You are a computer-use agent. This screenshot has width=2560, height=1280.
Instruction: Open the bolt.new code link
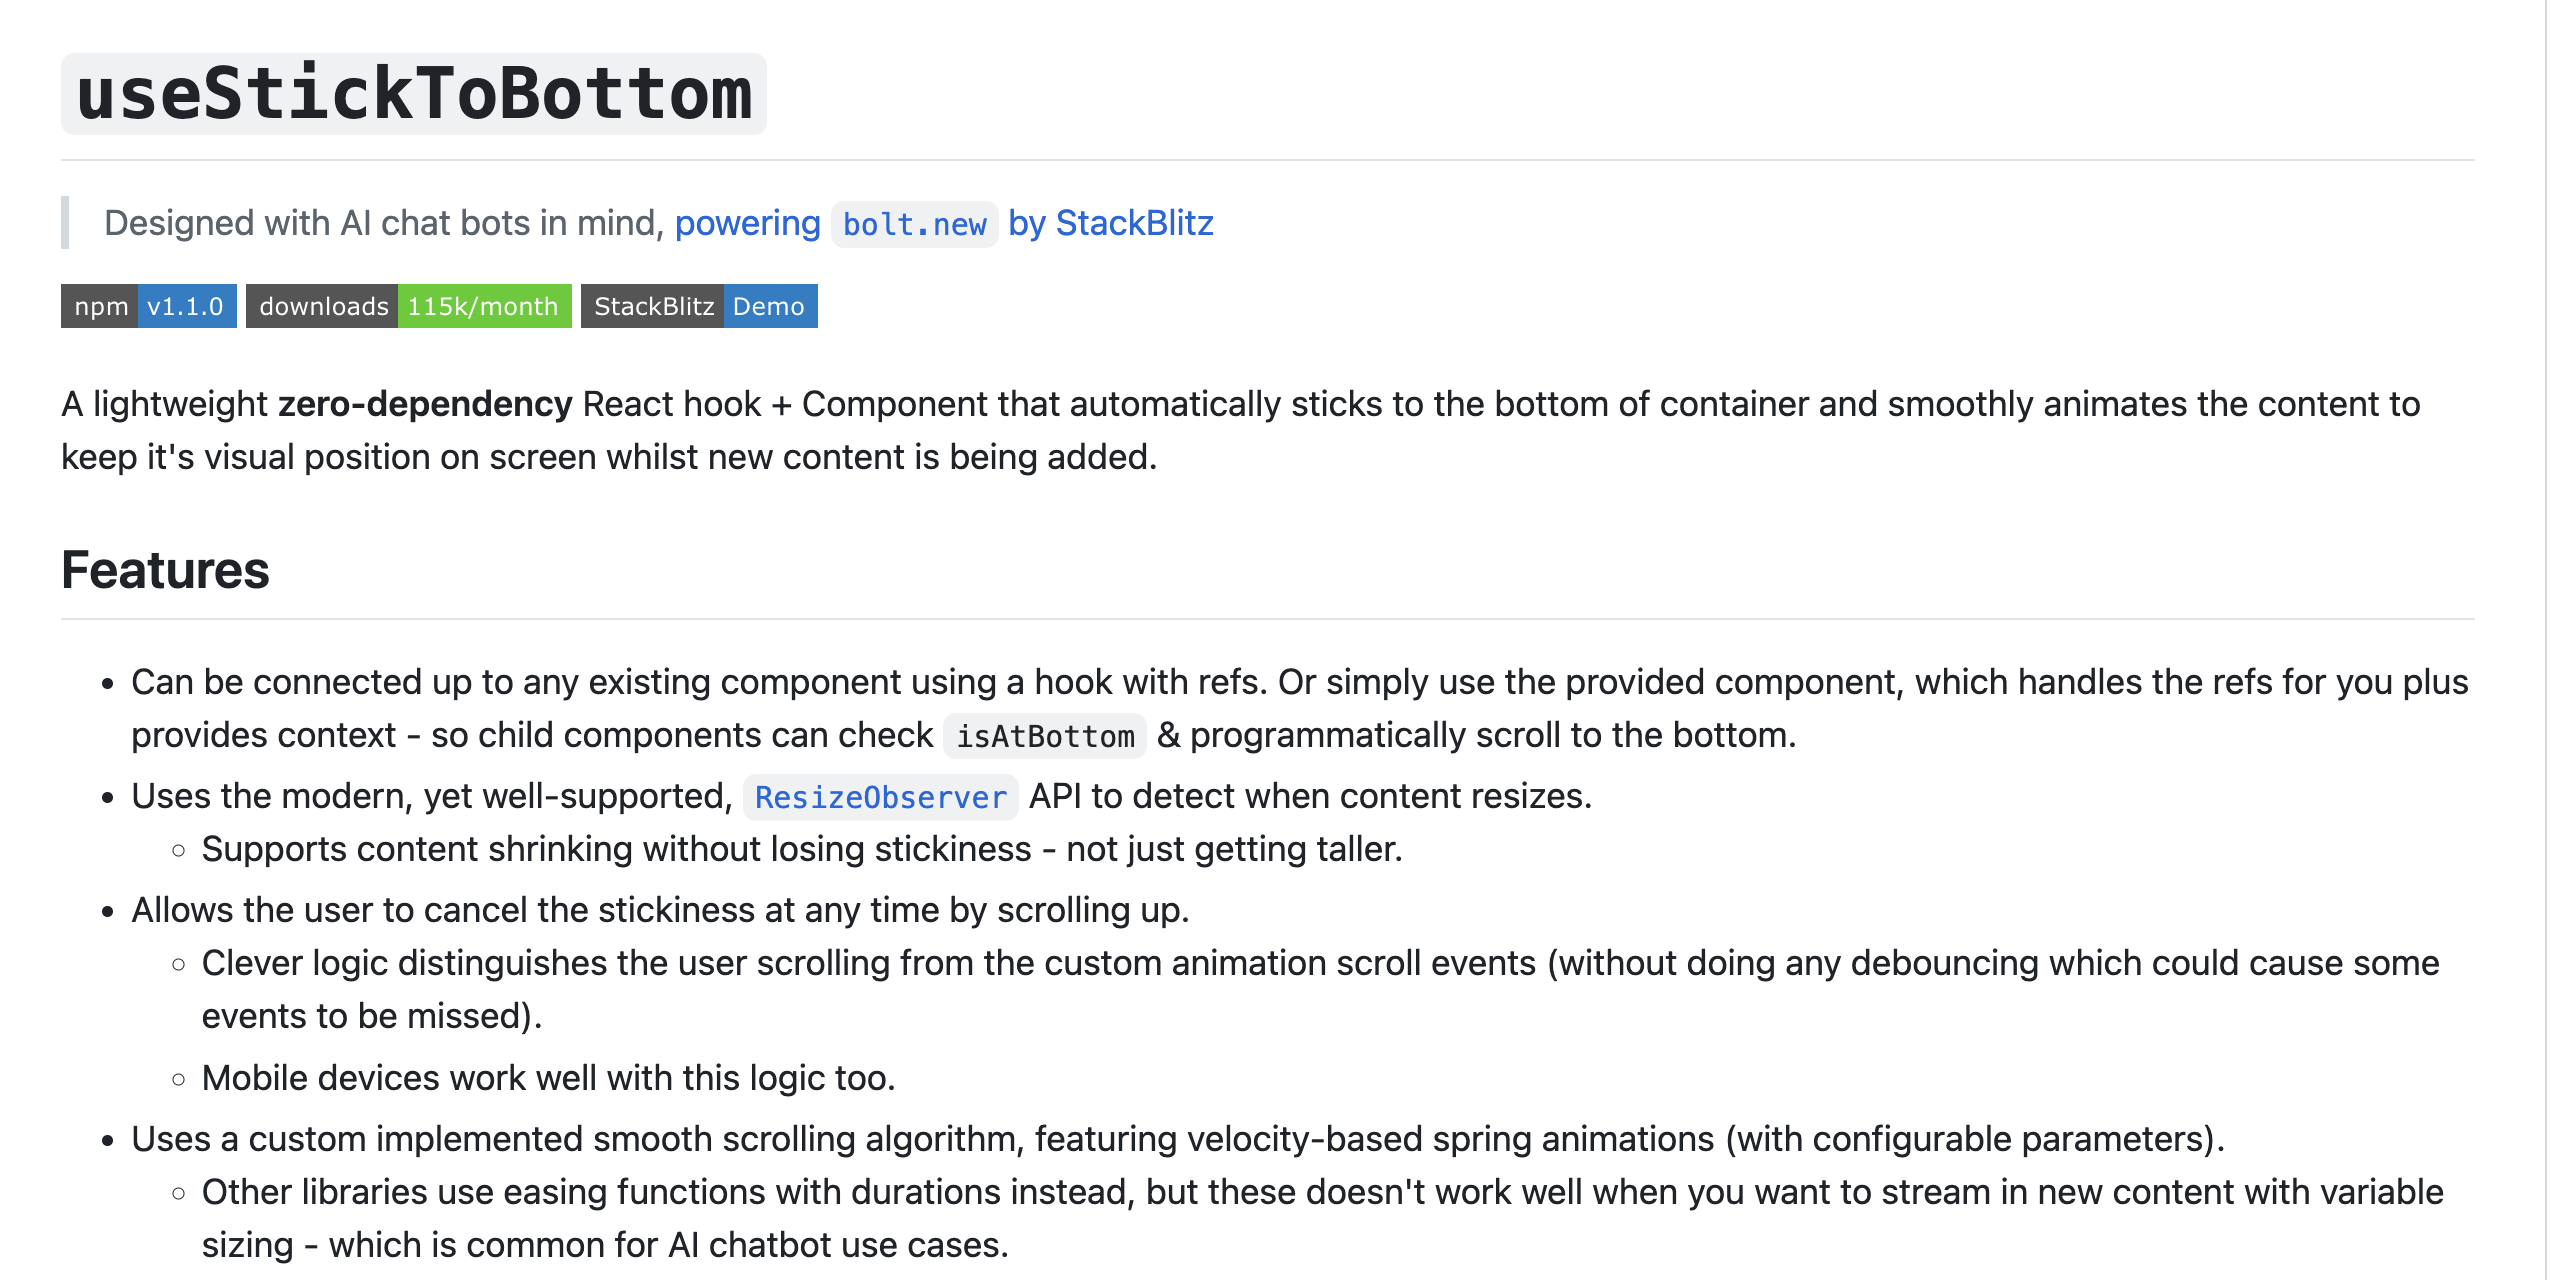click(914, 224)
